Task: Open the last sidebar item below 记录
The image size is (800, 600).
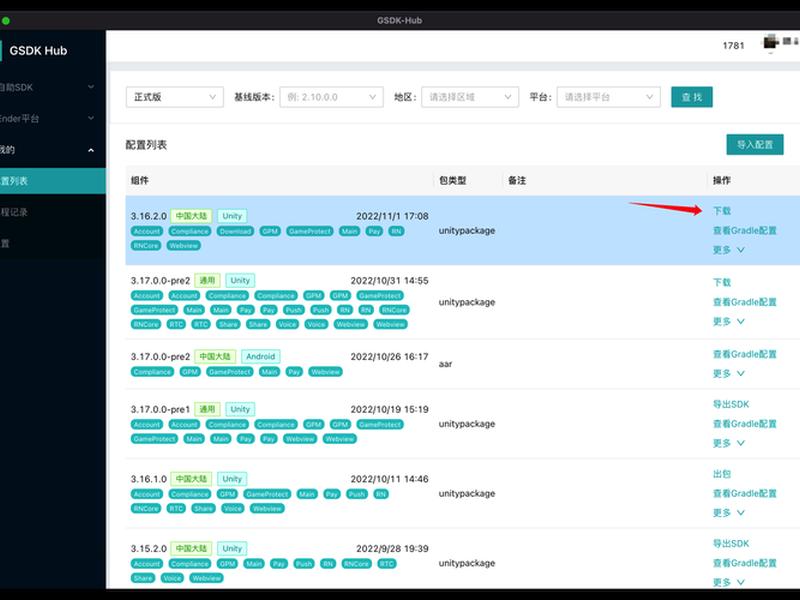Action: tap(53, 243)
